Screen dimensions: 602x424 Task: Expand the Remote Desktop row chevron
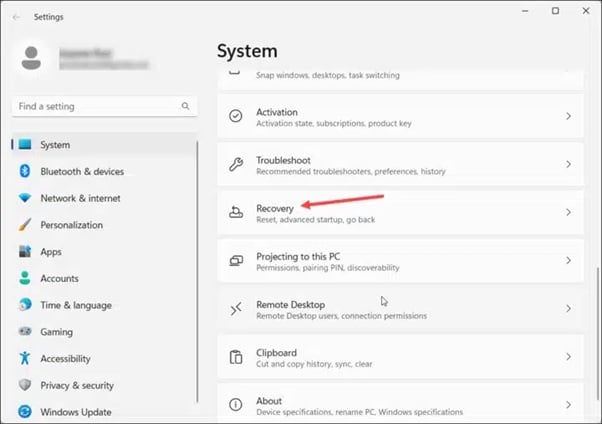pyautogui.click(x=569, y=308)
